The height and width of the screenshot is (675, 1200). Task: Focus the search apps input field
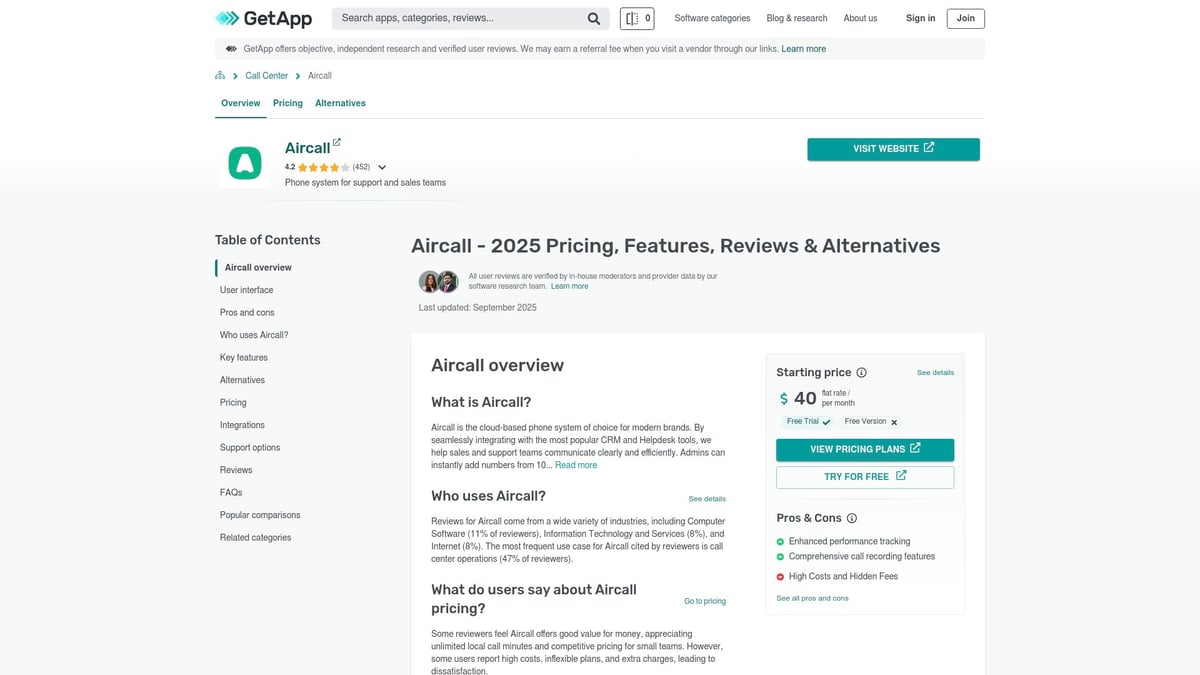[458, 18]
